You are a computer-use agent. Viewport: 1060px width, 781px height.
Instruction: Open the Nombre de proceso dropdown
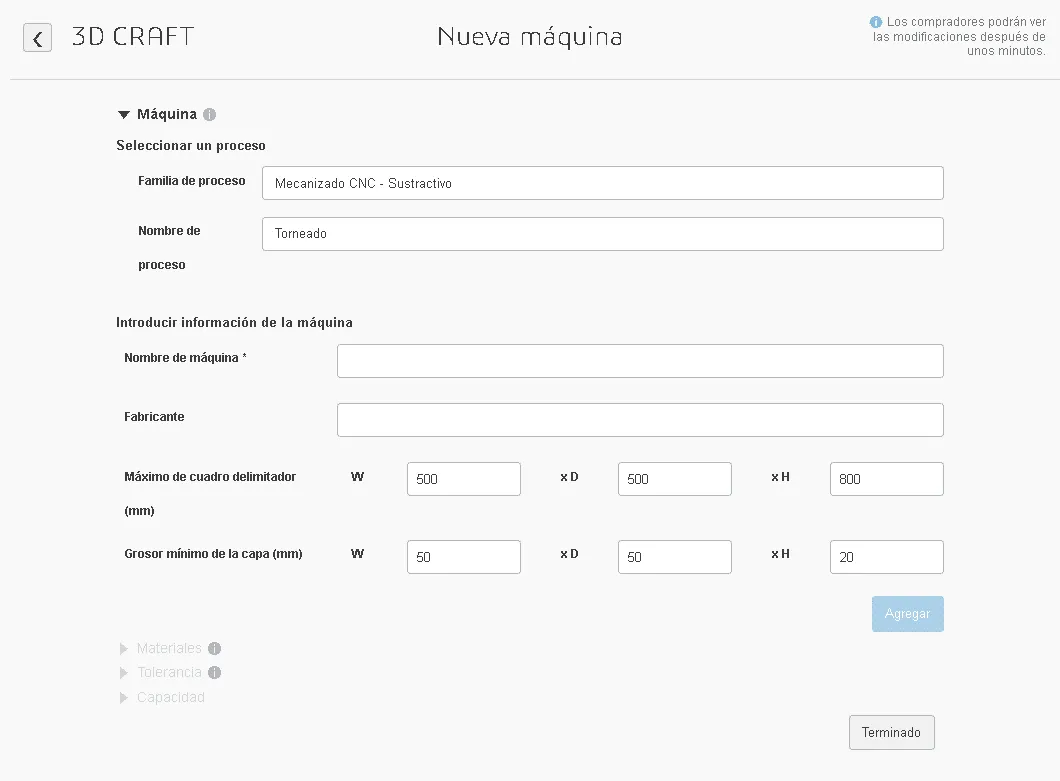602,234
